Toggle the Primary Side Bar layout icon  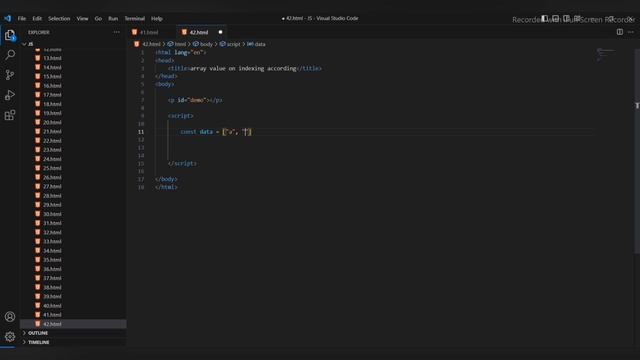pos(544,18)
